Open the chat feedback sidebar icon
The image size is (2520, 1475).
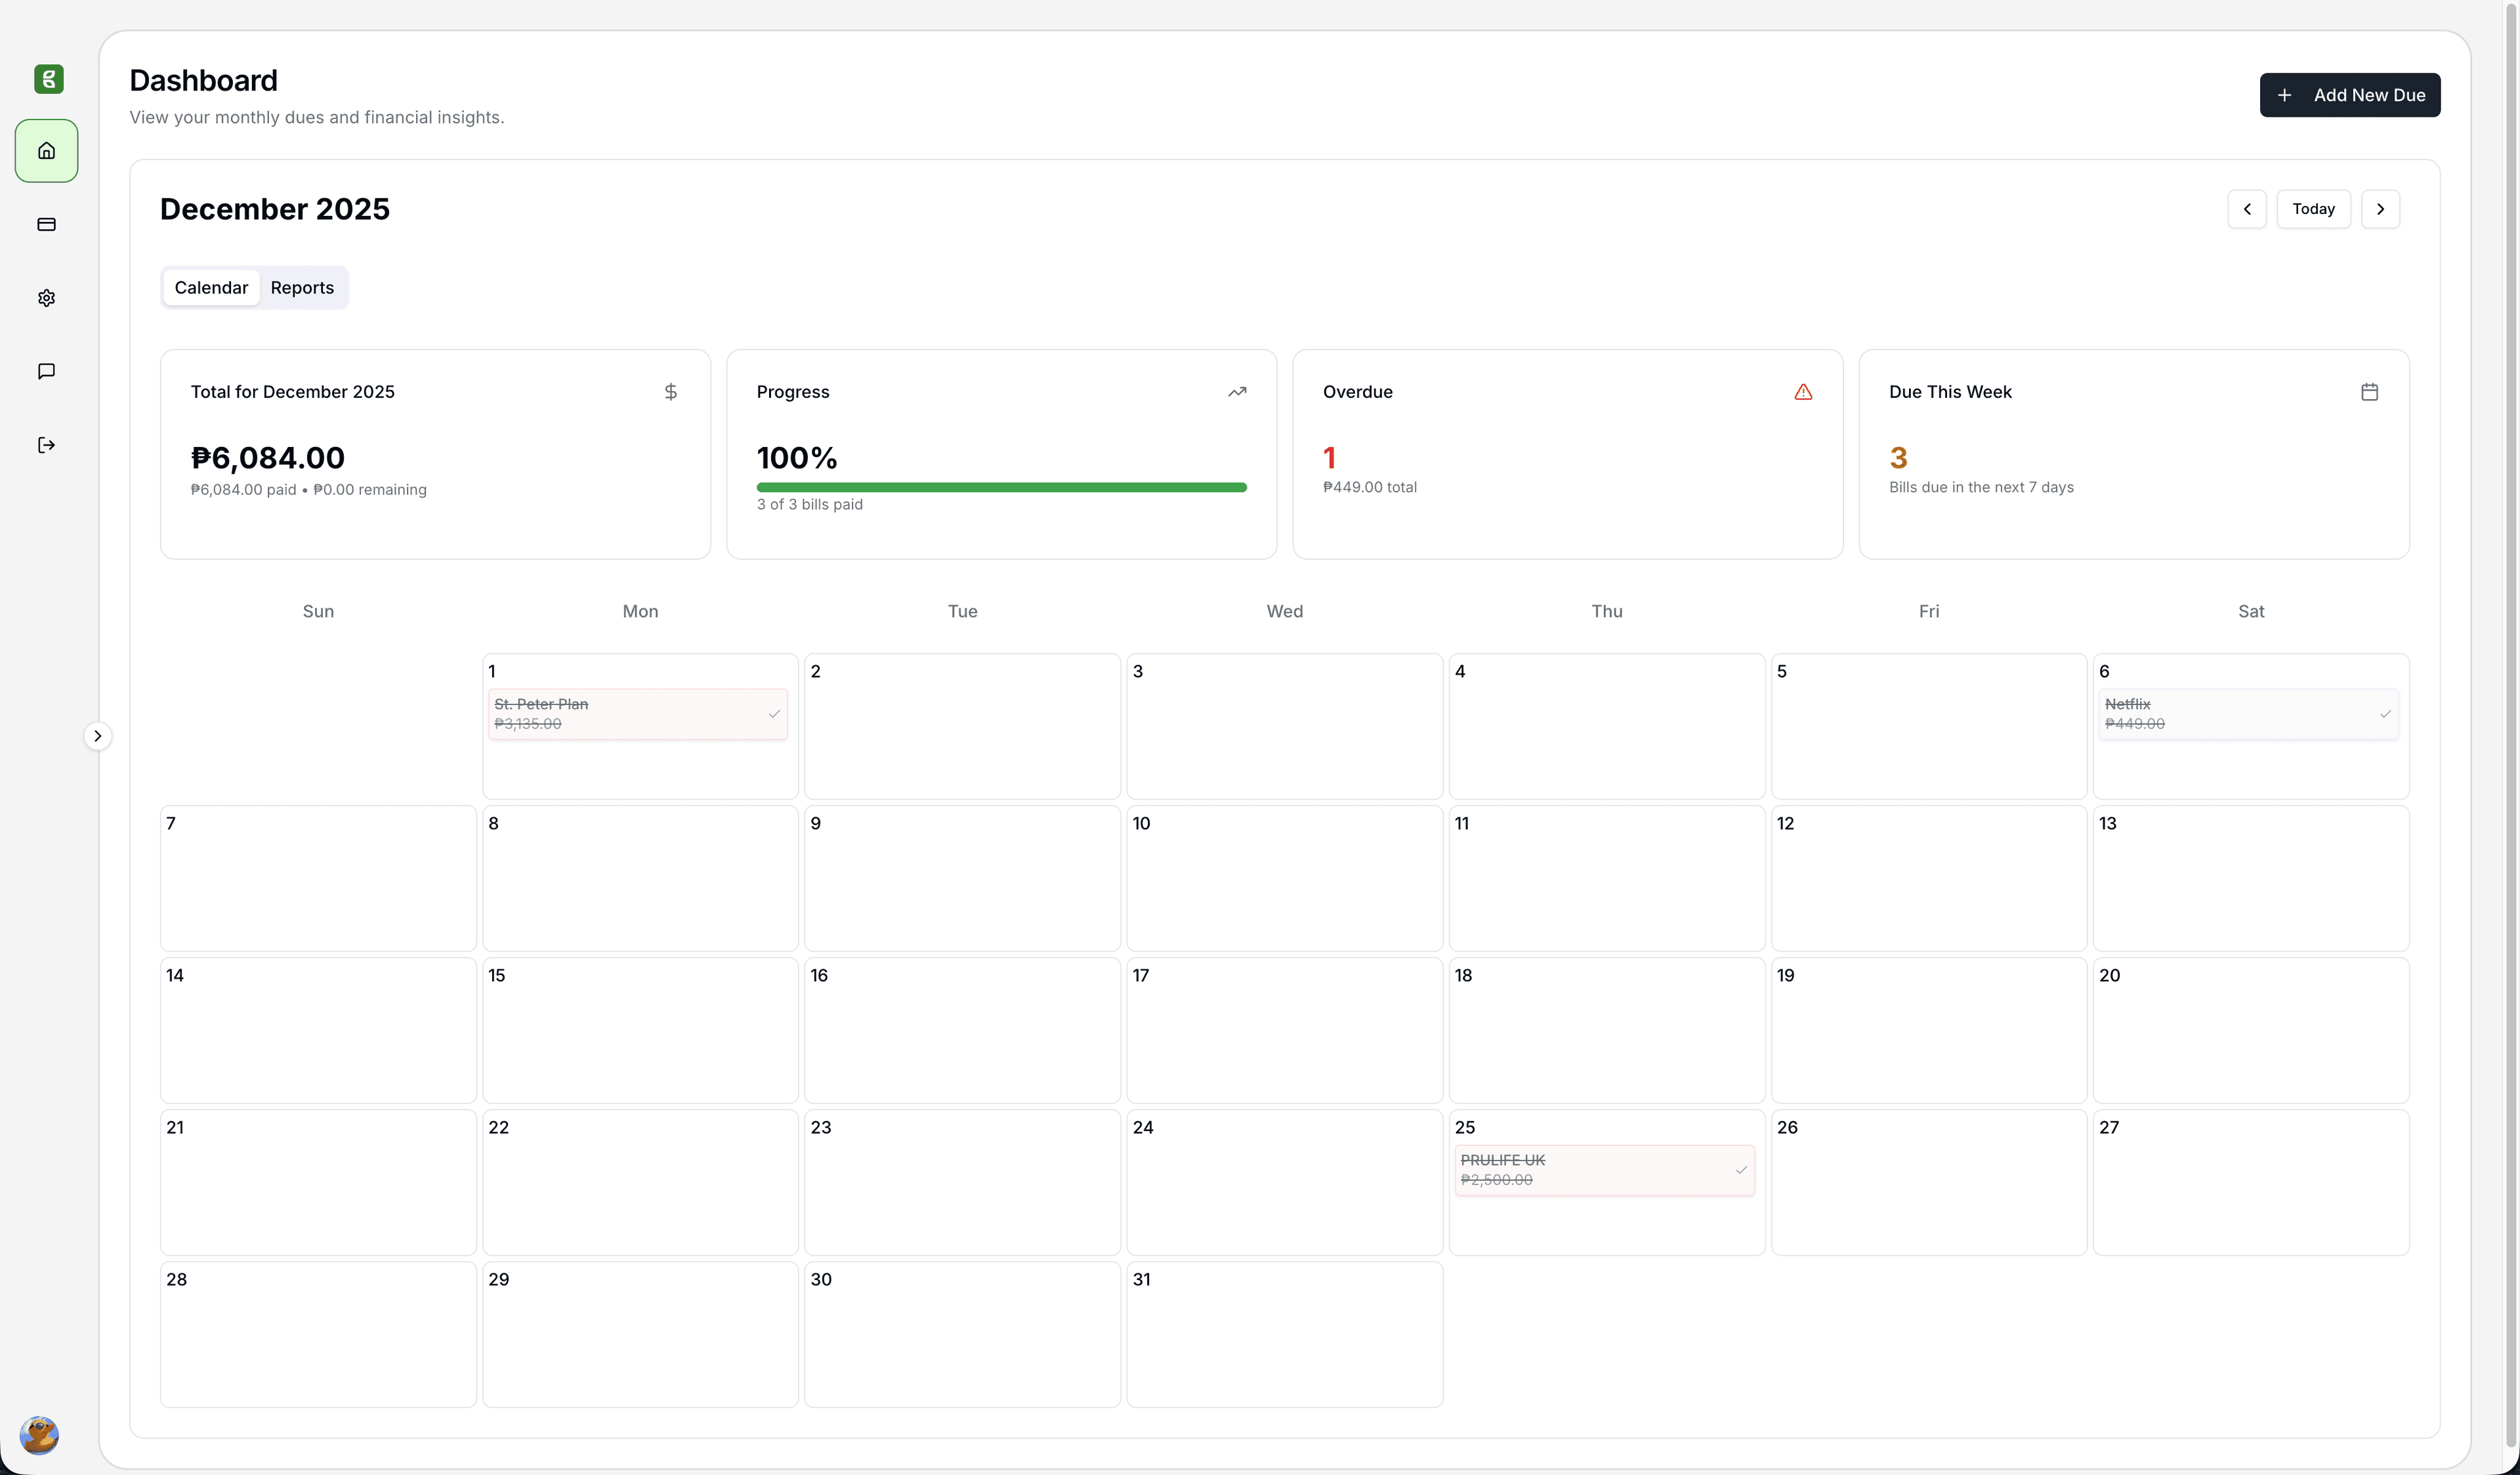[46, 371]
